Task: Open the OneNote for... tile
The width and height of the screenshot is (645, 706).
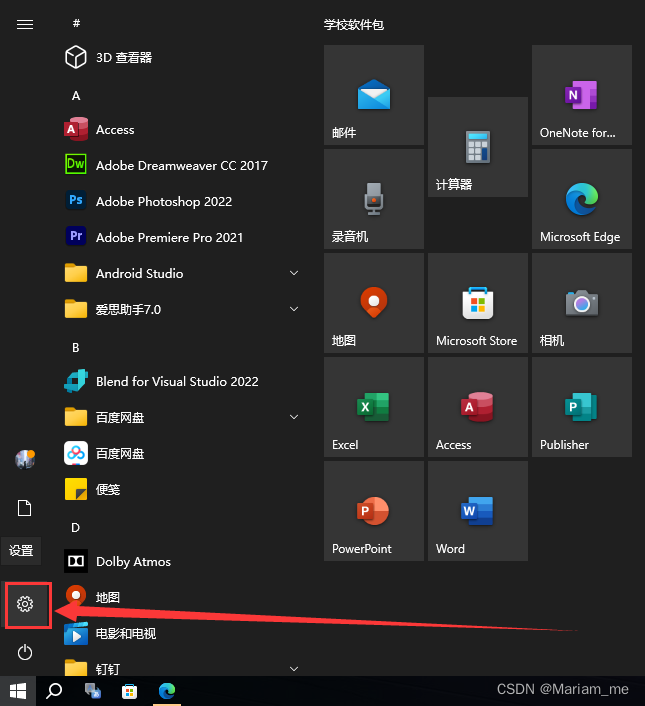Action: (582, 95)
